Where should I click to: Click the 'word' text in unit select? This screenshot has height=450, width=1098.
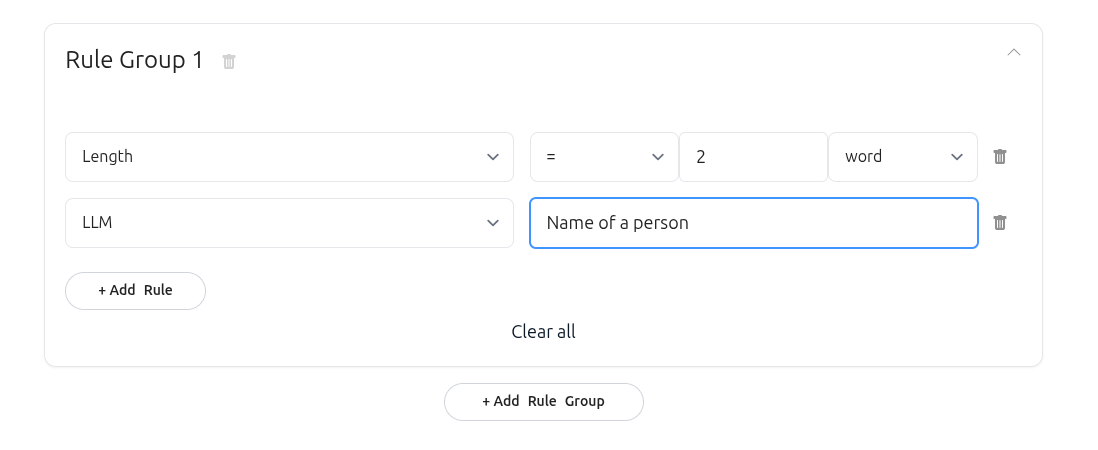point(863,157)
